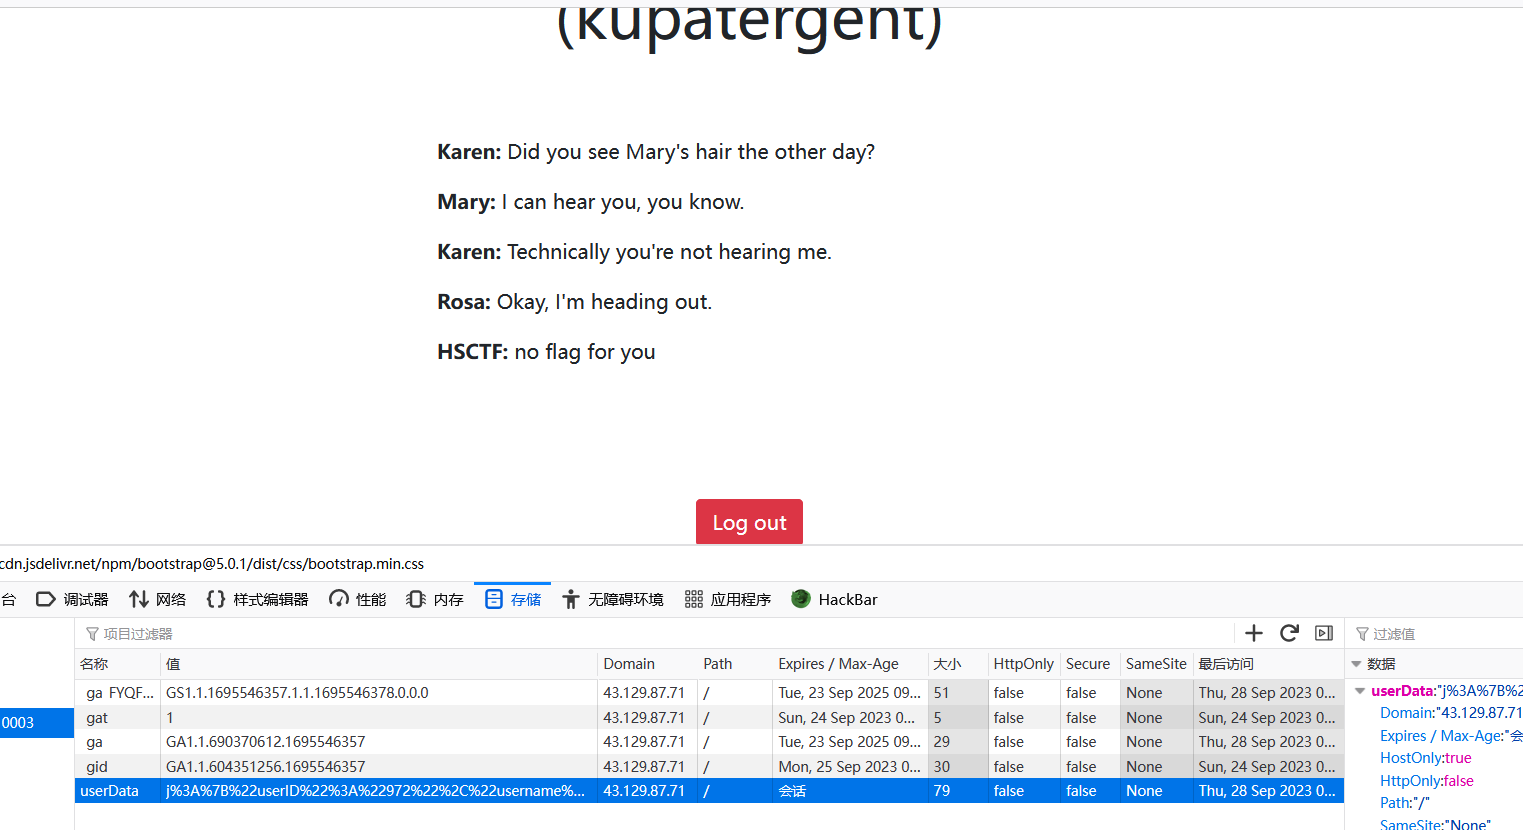Open the 网络 network panel

pyautogui.click(x=158, y=599)
